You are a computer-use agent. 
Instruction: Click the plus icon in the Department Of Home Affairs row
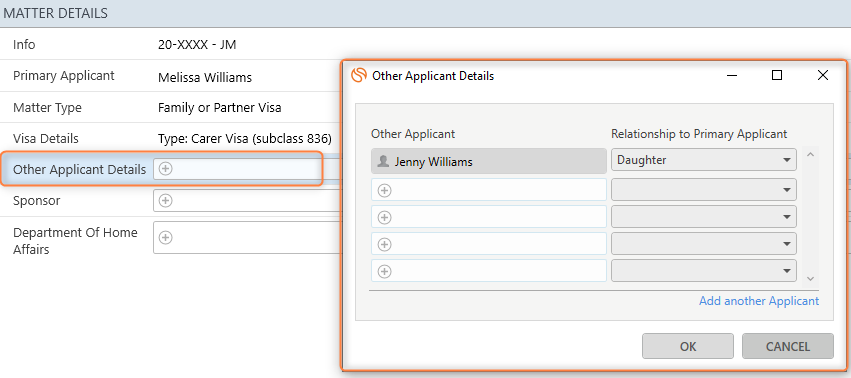click(166, 238)
